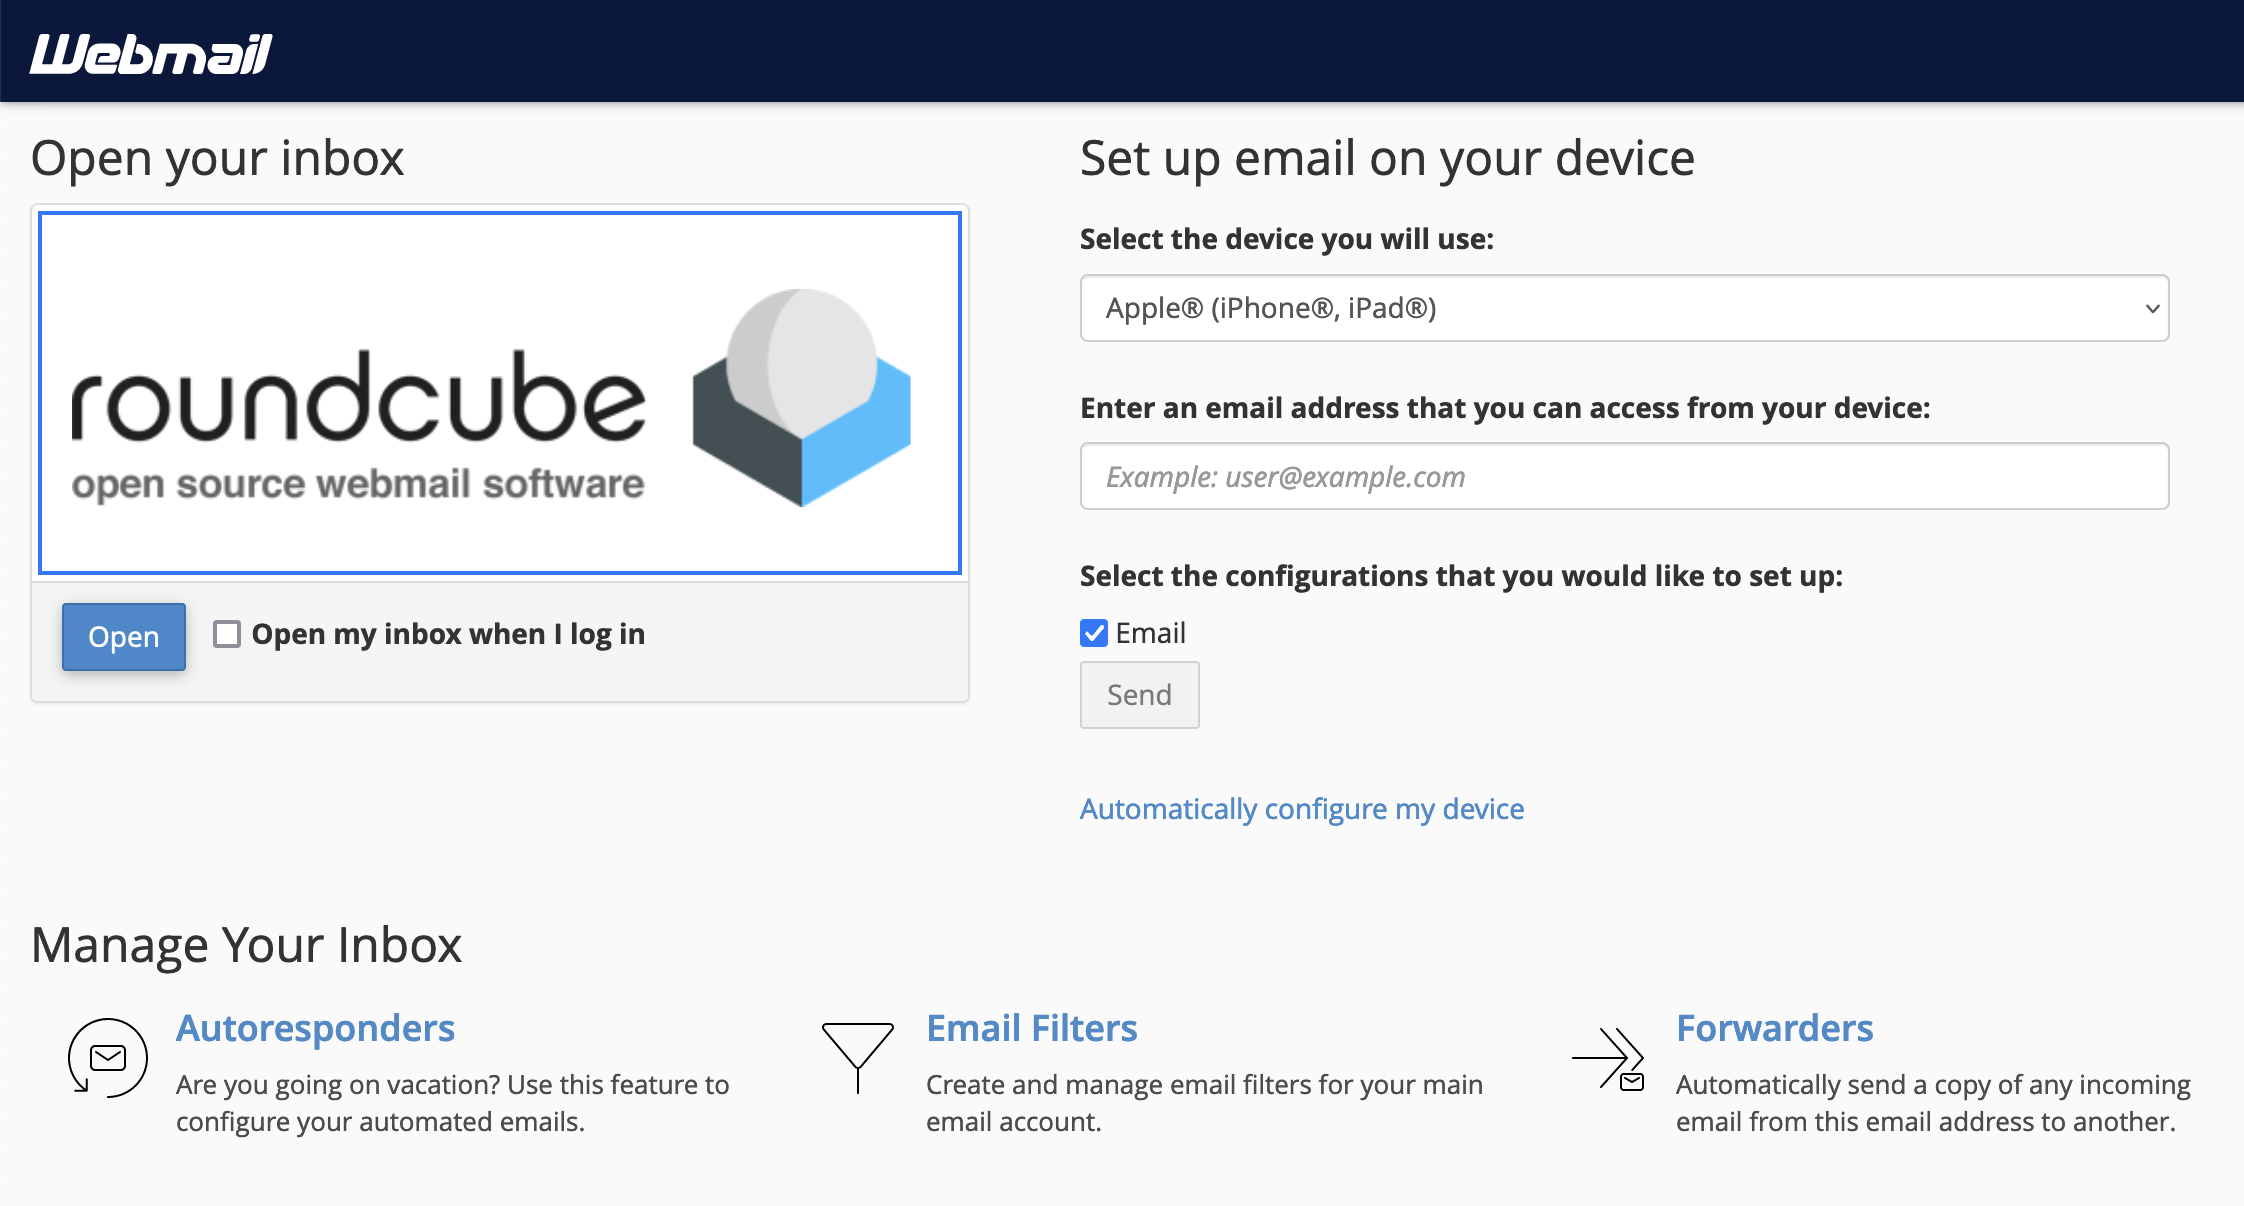Enable Open my inbox when I log in
The image size is (2244, 1206).
tap(227, 634)
